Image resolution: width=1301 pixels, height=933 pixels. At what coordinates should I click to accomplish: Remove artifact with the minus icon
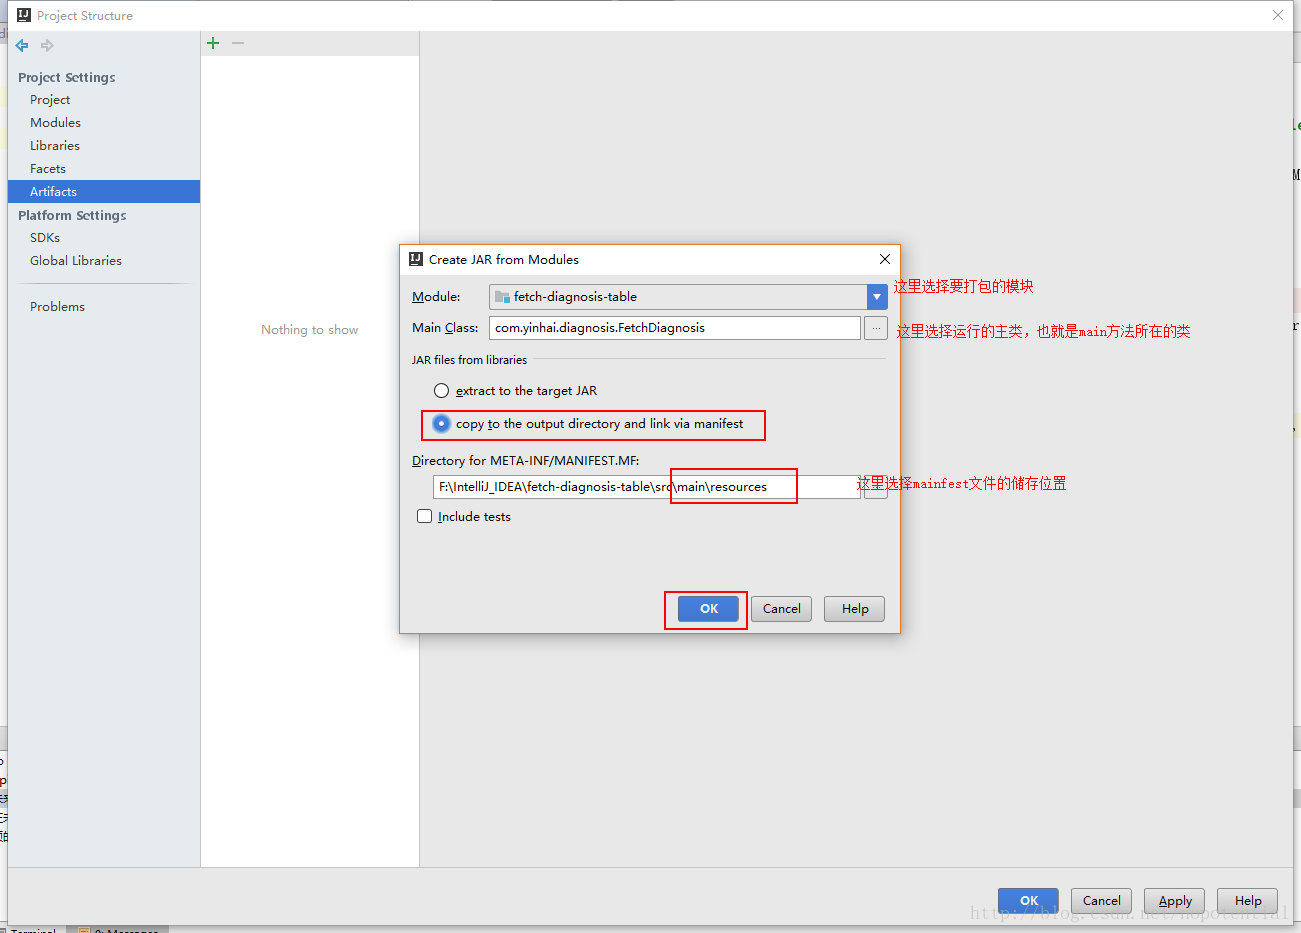(x=238, y=43)
